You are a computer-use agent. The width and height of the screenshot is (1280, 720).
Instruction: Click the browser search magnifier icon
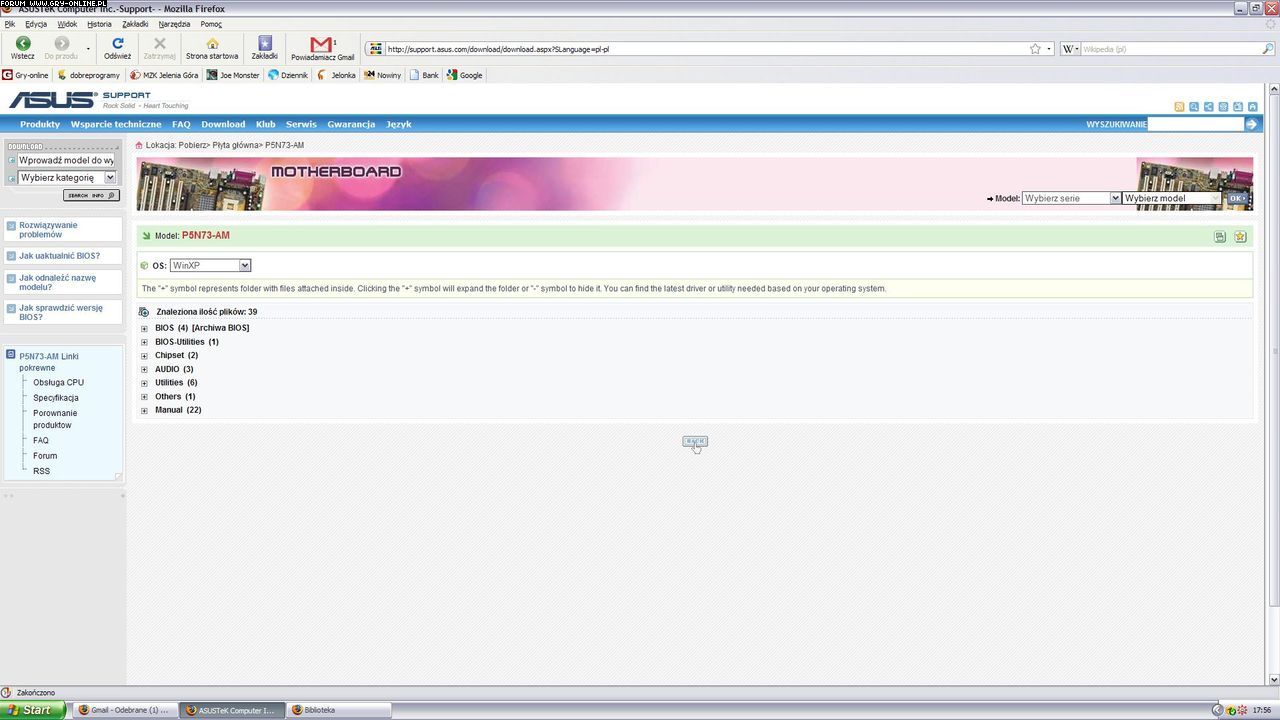1268,48
